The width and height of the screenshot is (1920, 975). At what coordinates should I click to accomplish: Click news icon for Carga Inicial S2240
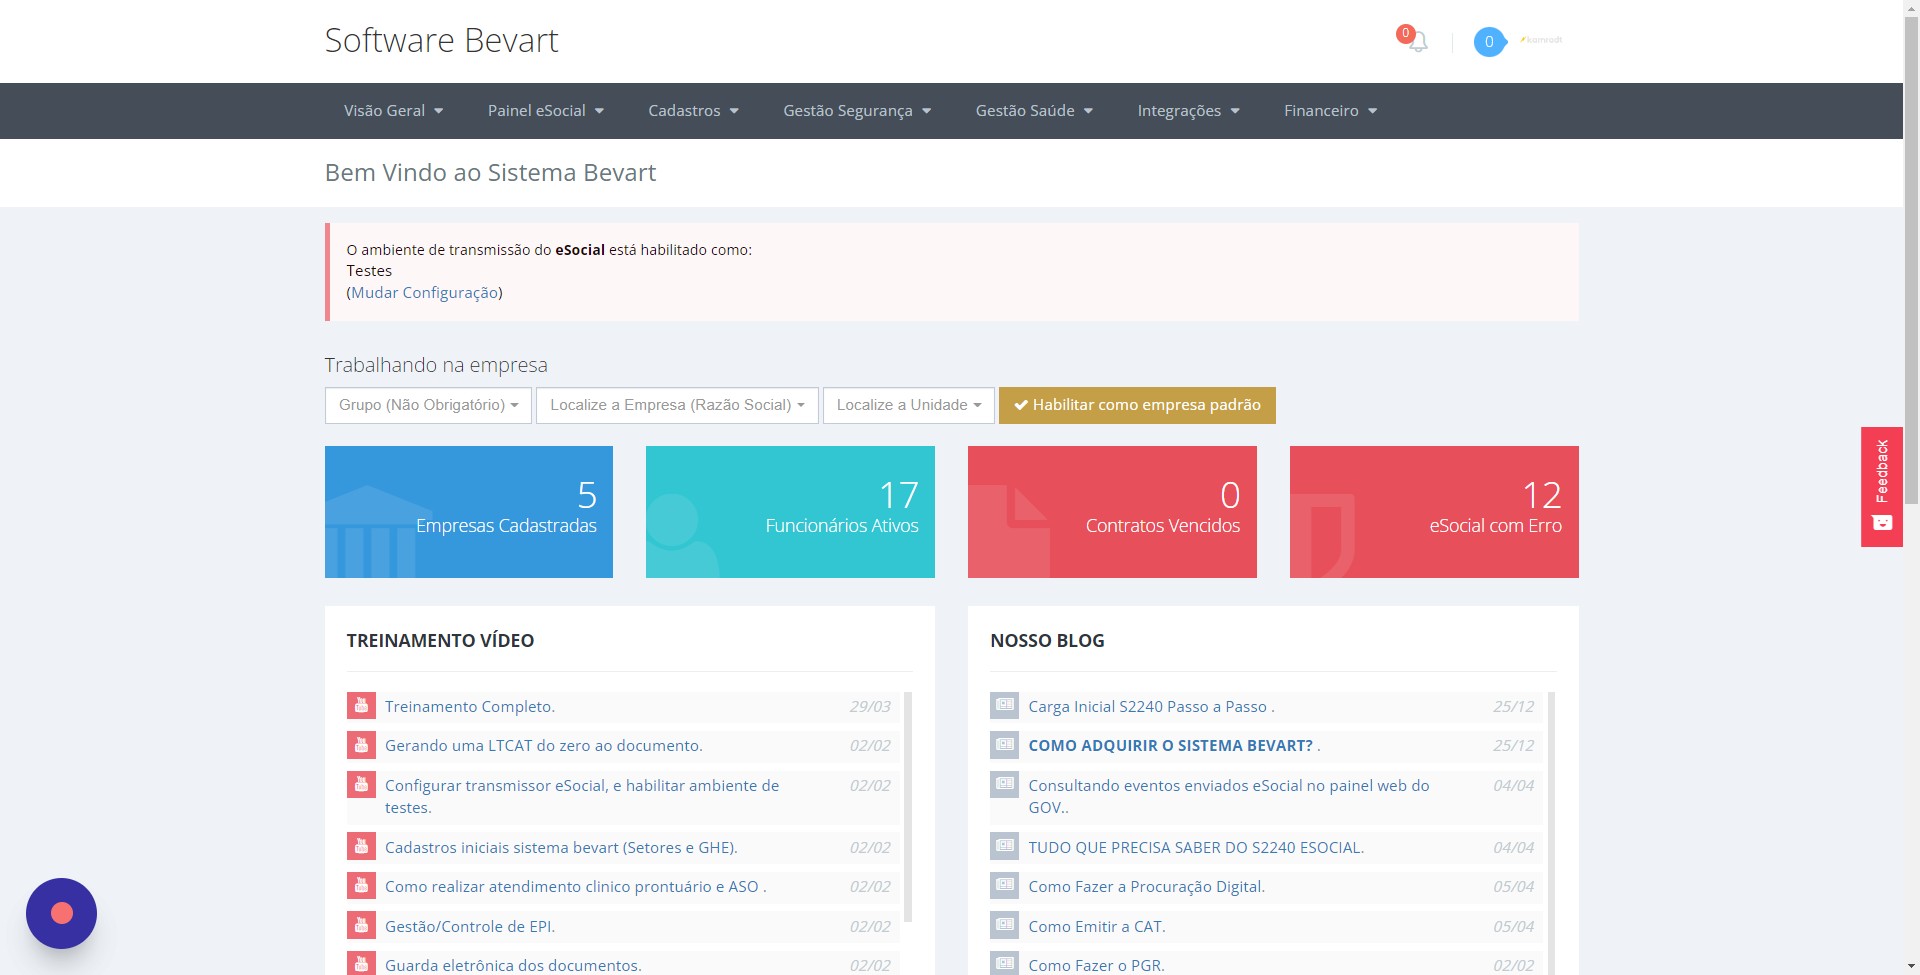coord(1004,706)
